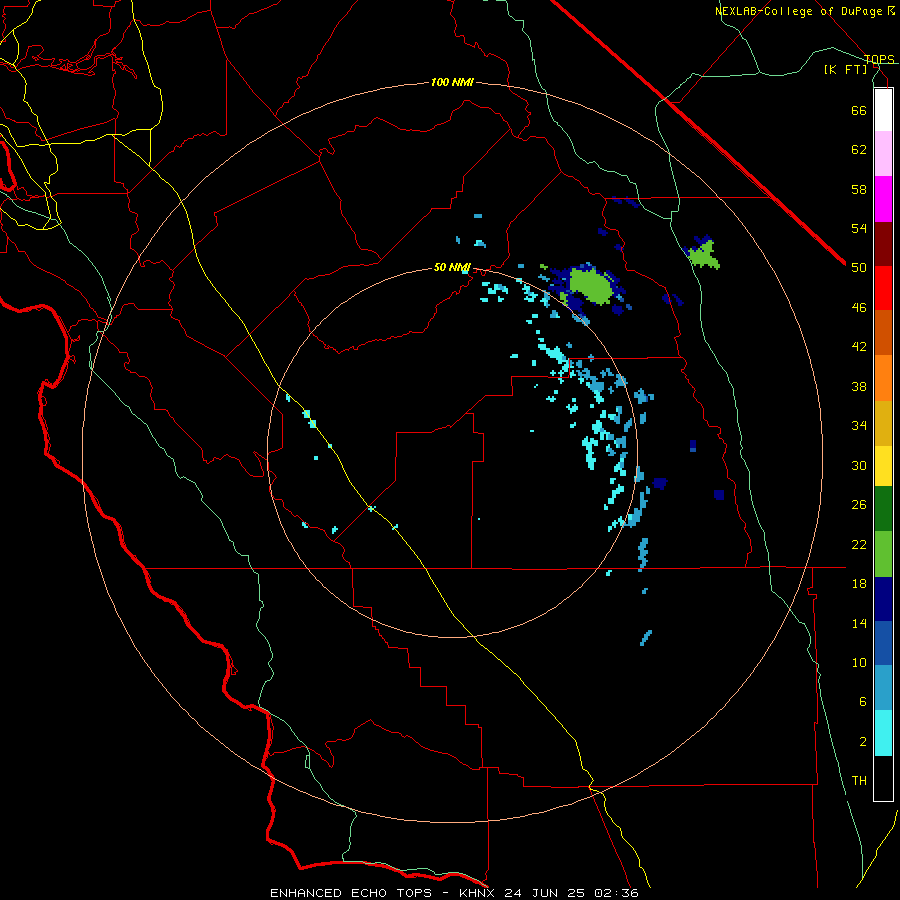Select the dark red (maroon) legend swatch
Viewport: 900px width, 900px height.
883,244
